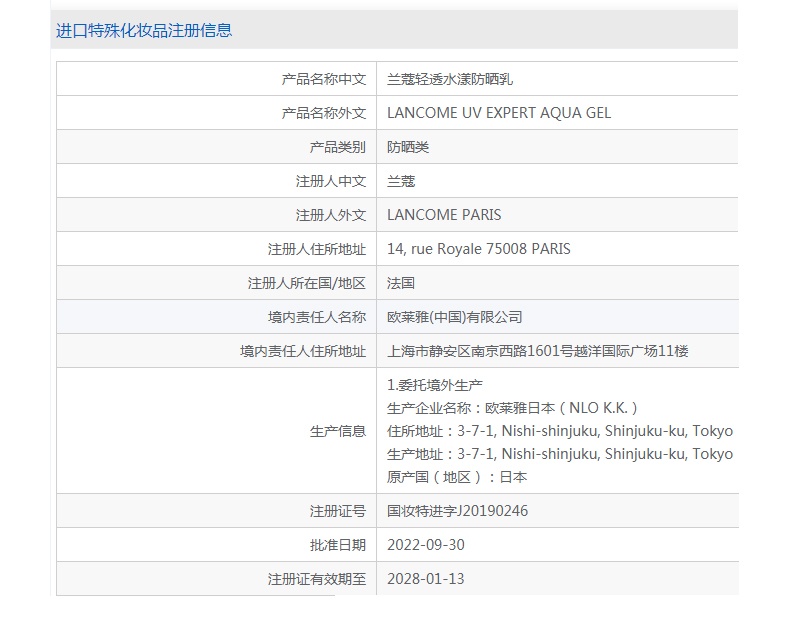Select the 产品类别 label
The height and width of the screenshot is (617, 786).
tap(338, 147)
